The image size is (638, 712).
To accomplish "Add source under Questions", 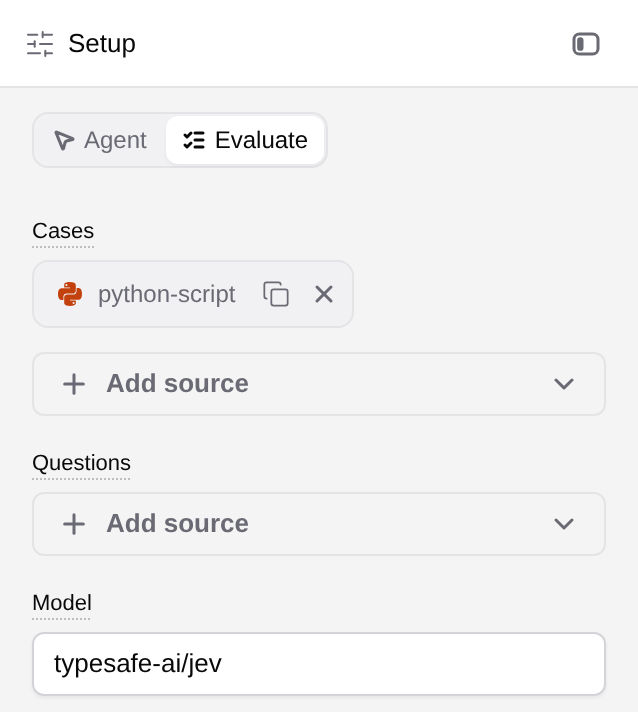I will [319, 524].
